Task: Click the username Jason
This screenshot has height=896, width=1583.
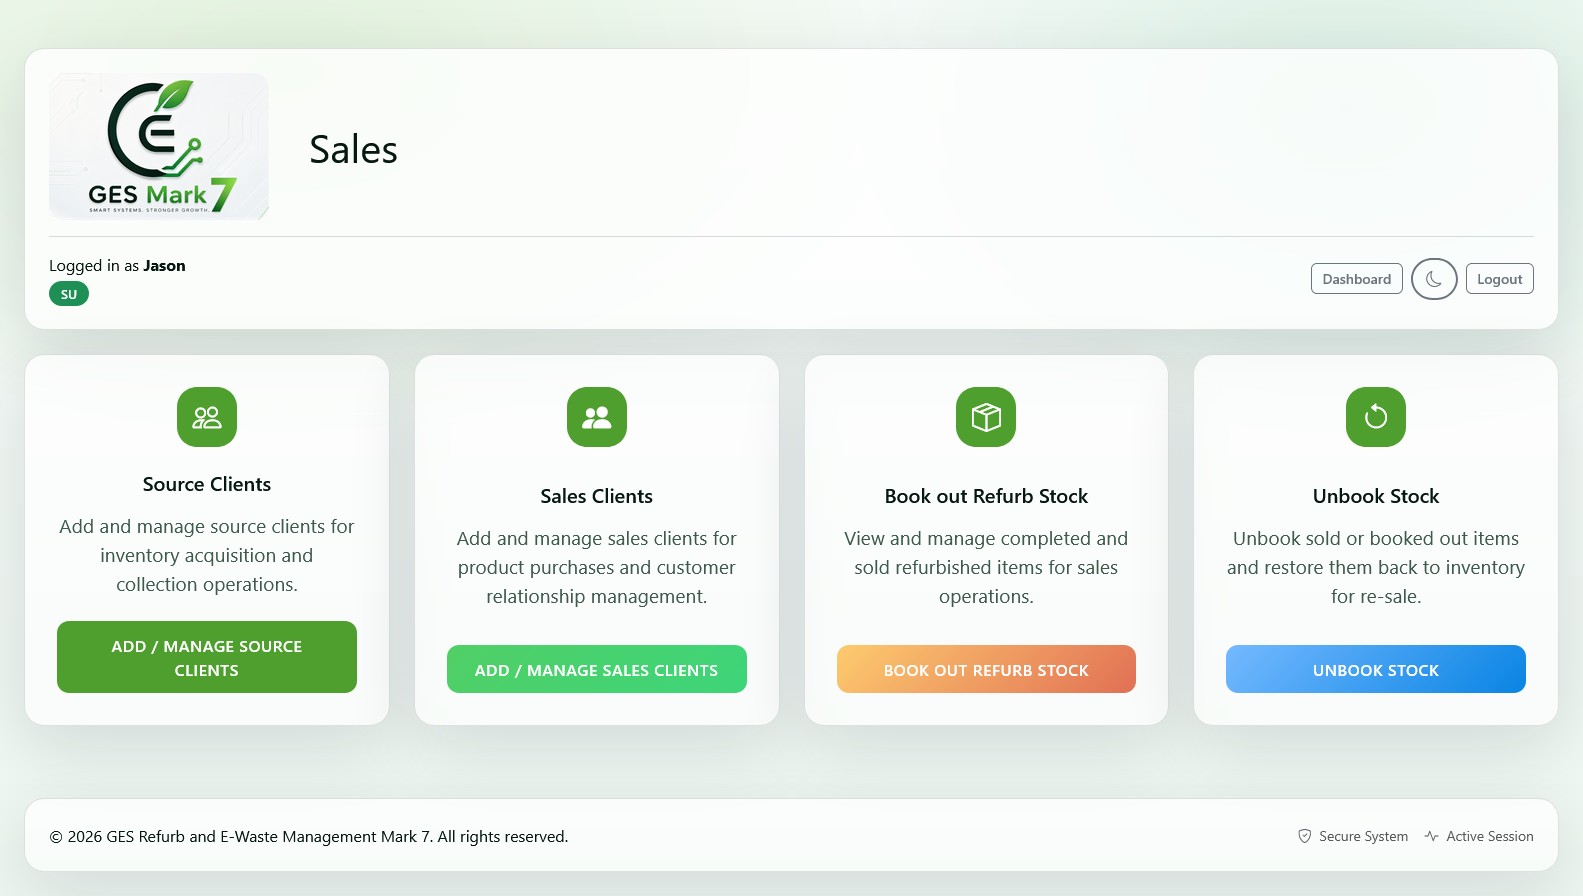Action: (164, 266)
